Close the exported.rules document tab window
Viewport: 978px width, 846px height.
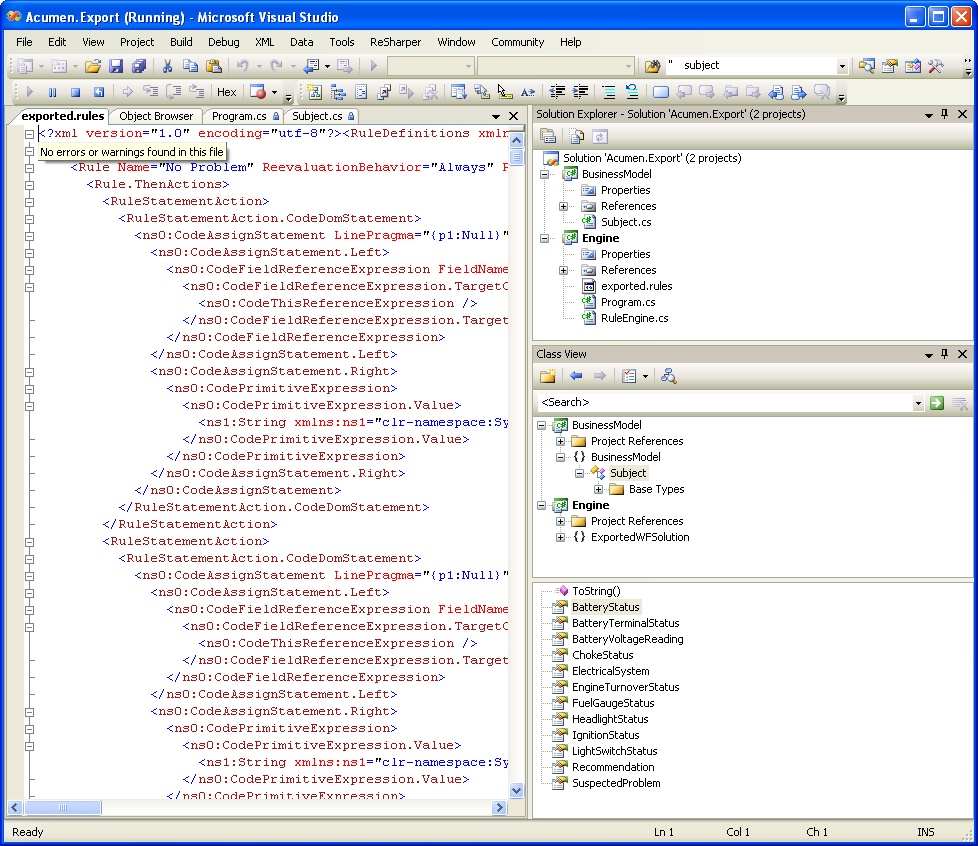(513, 116)
